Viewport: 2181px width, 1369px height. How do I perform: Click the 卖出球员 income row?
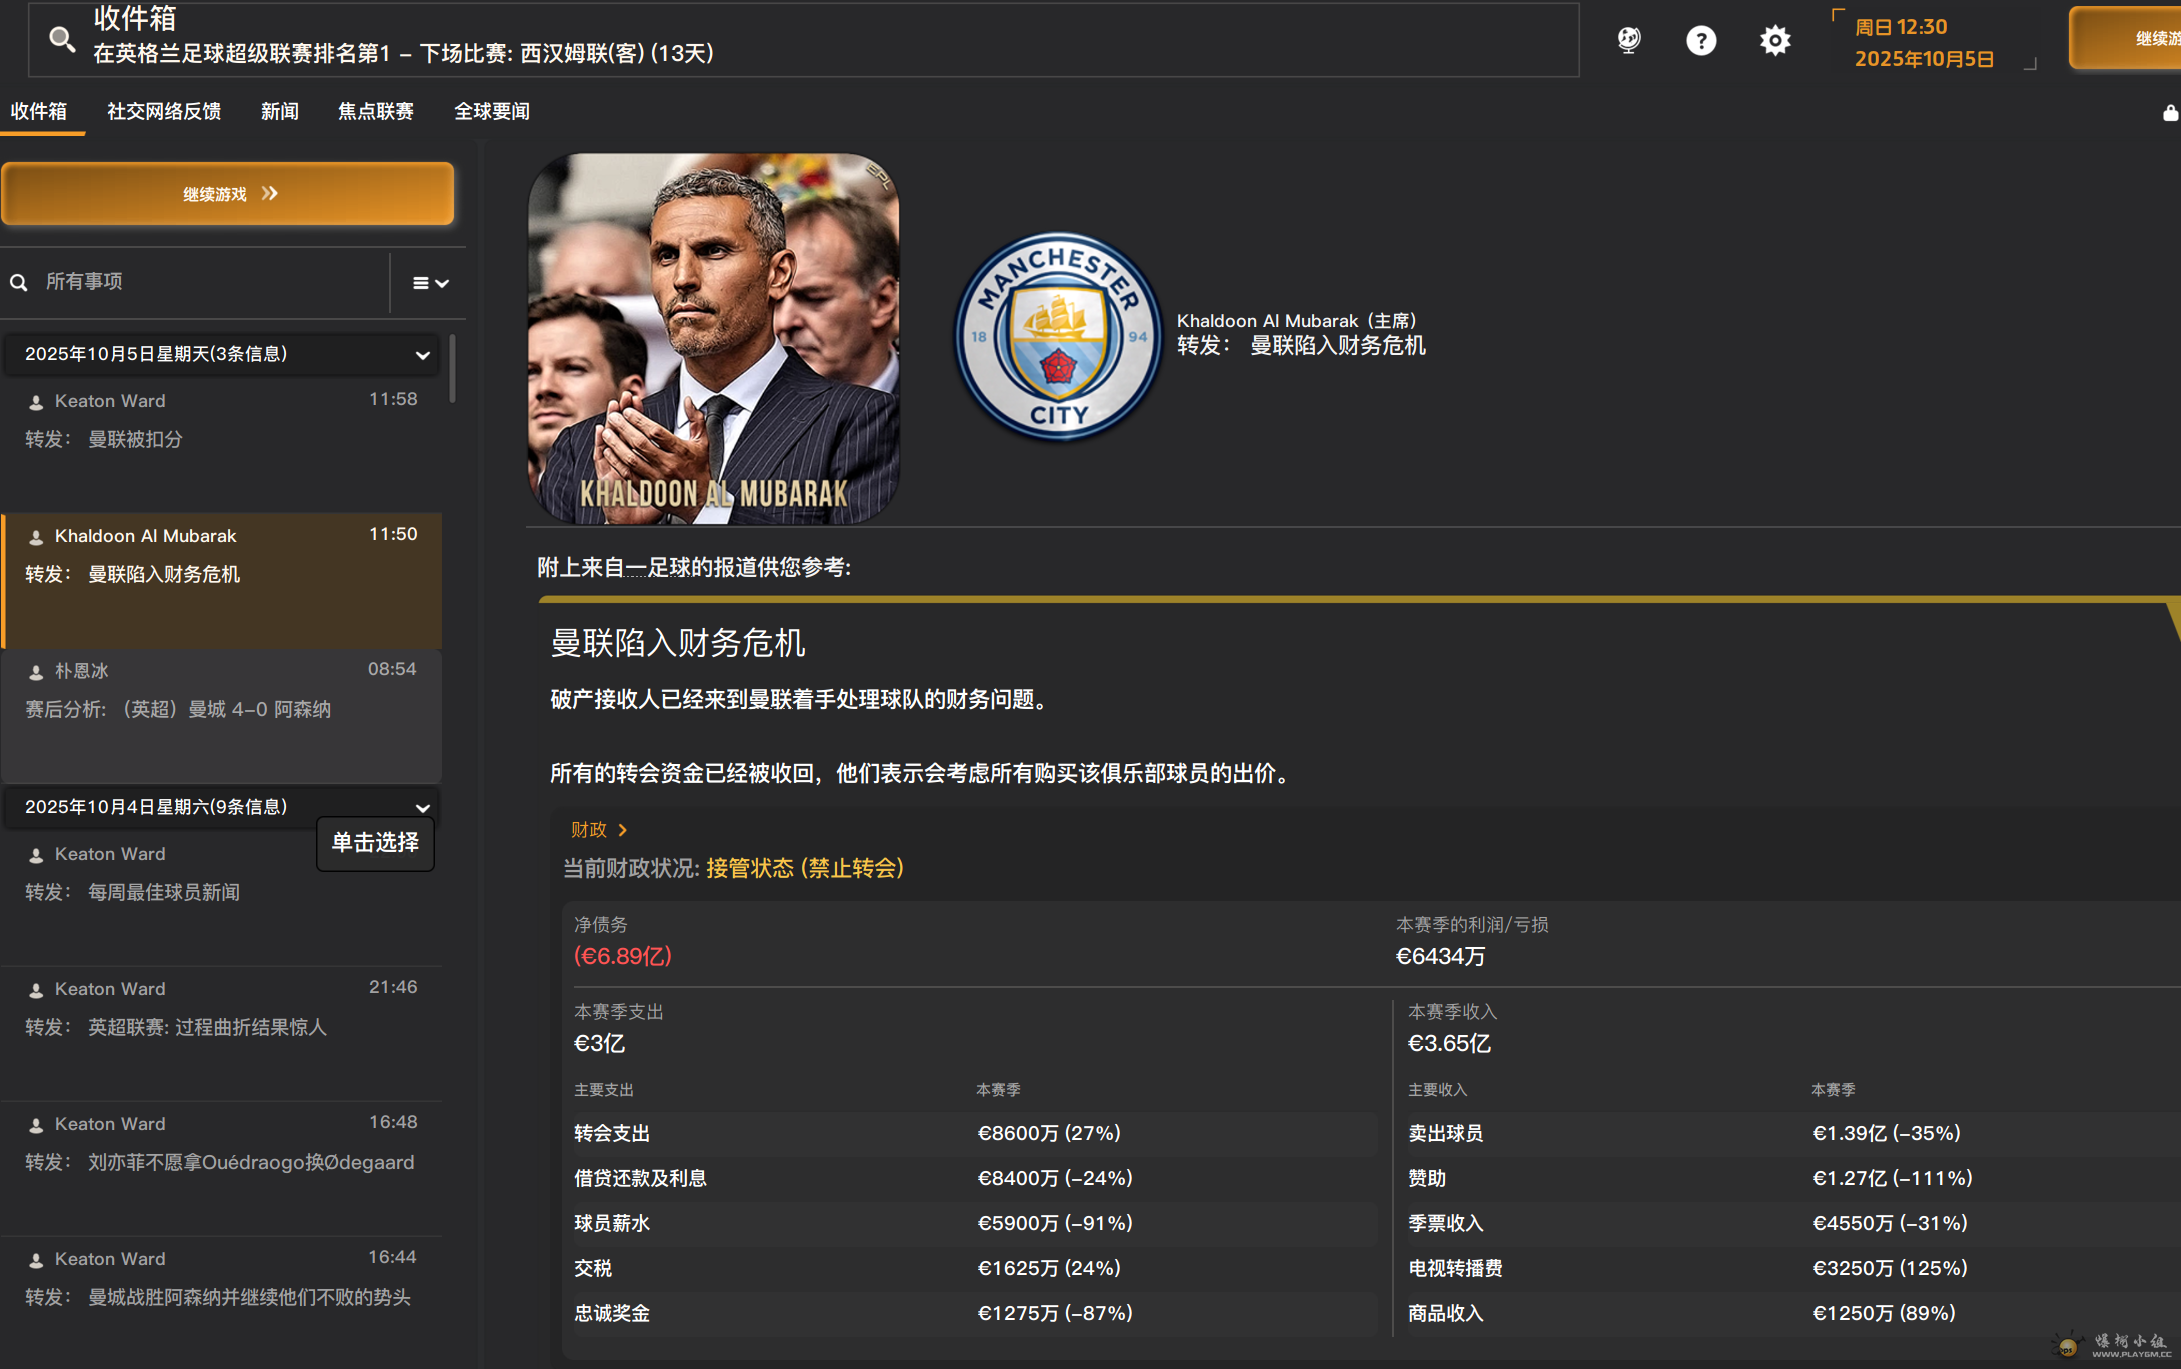(x=1792, y=1134)
